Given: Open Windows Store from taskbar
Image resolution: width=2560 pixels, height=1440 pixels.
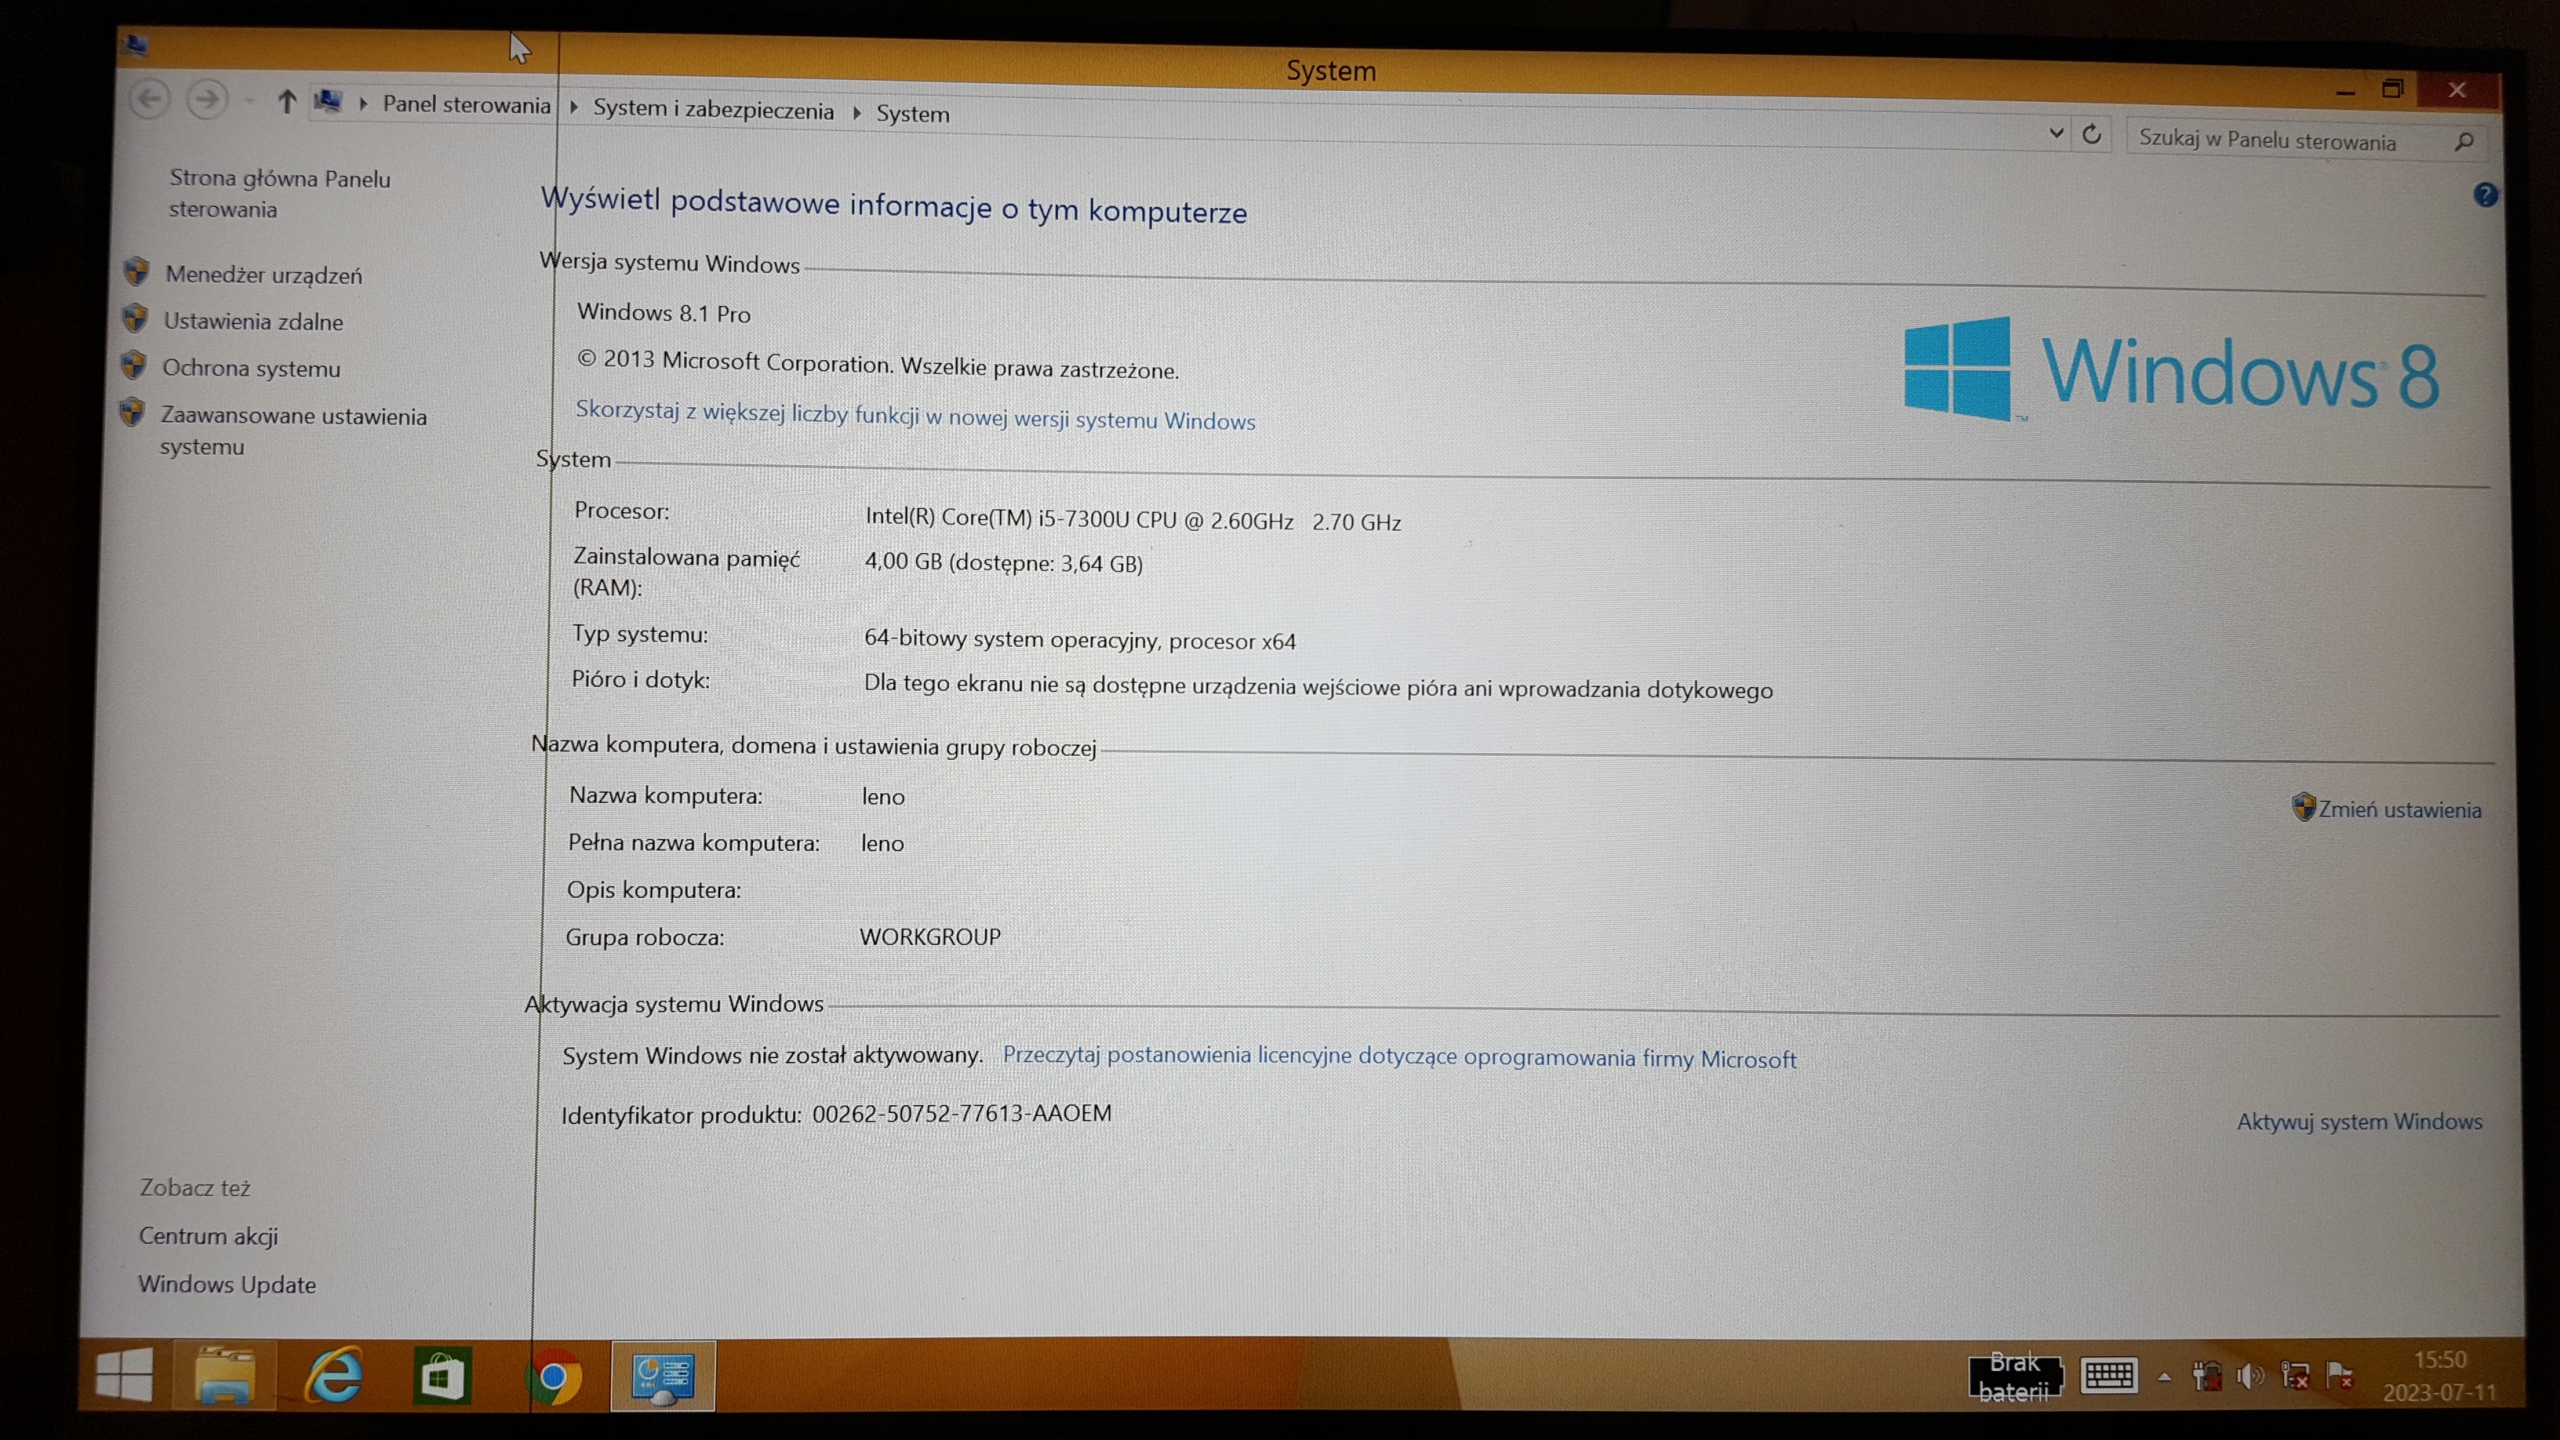Looking at the screenshot, I should [x=442, y=1377].
